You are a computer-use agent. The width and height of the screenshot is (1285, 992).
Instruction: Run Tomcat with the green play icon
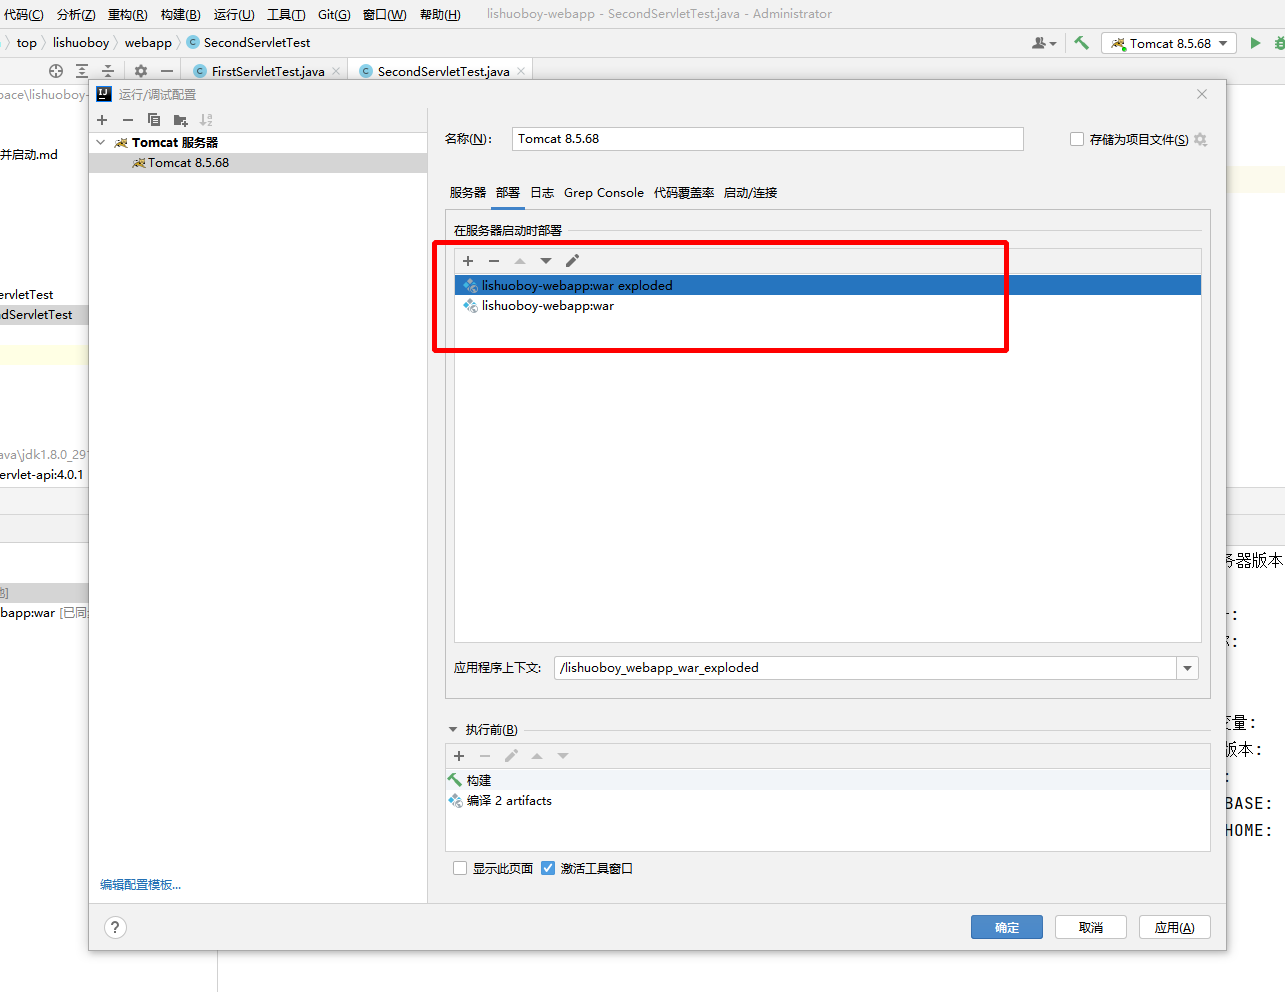point(1255,43)
